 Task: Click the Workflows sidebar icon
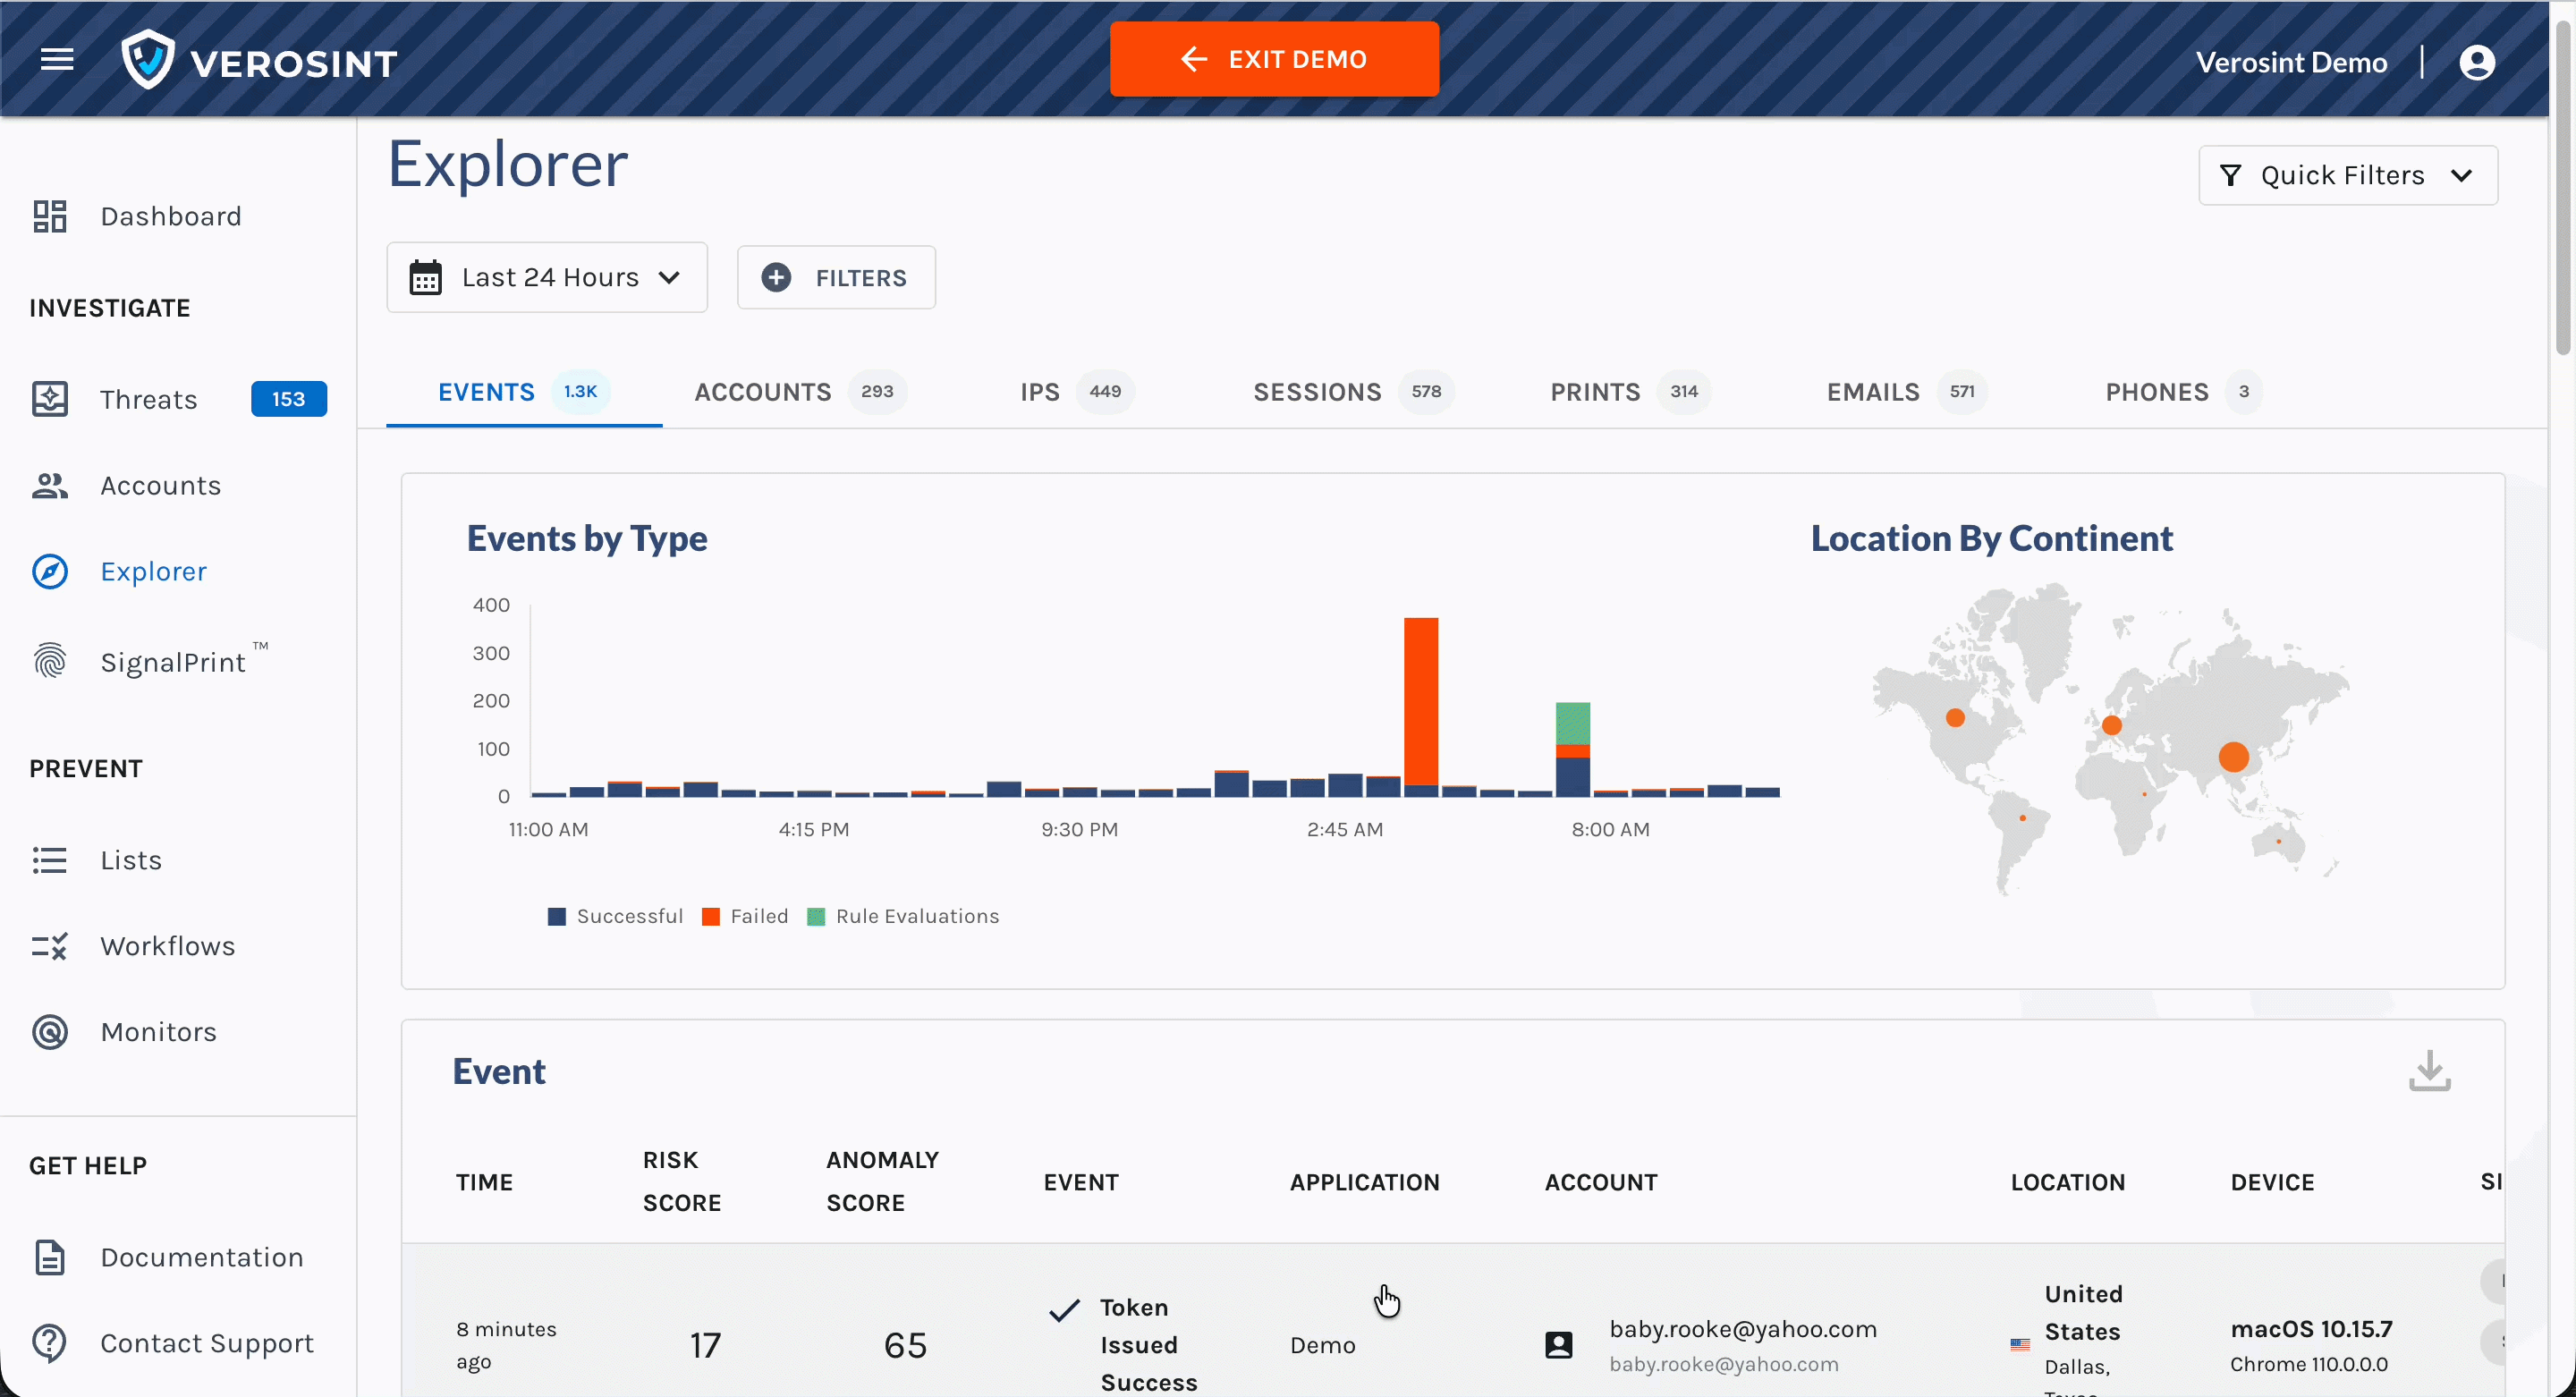point(50,946)
